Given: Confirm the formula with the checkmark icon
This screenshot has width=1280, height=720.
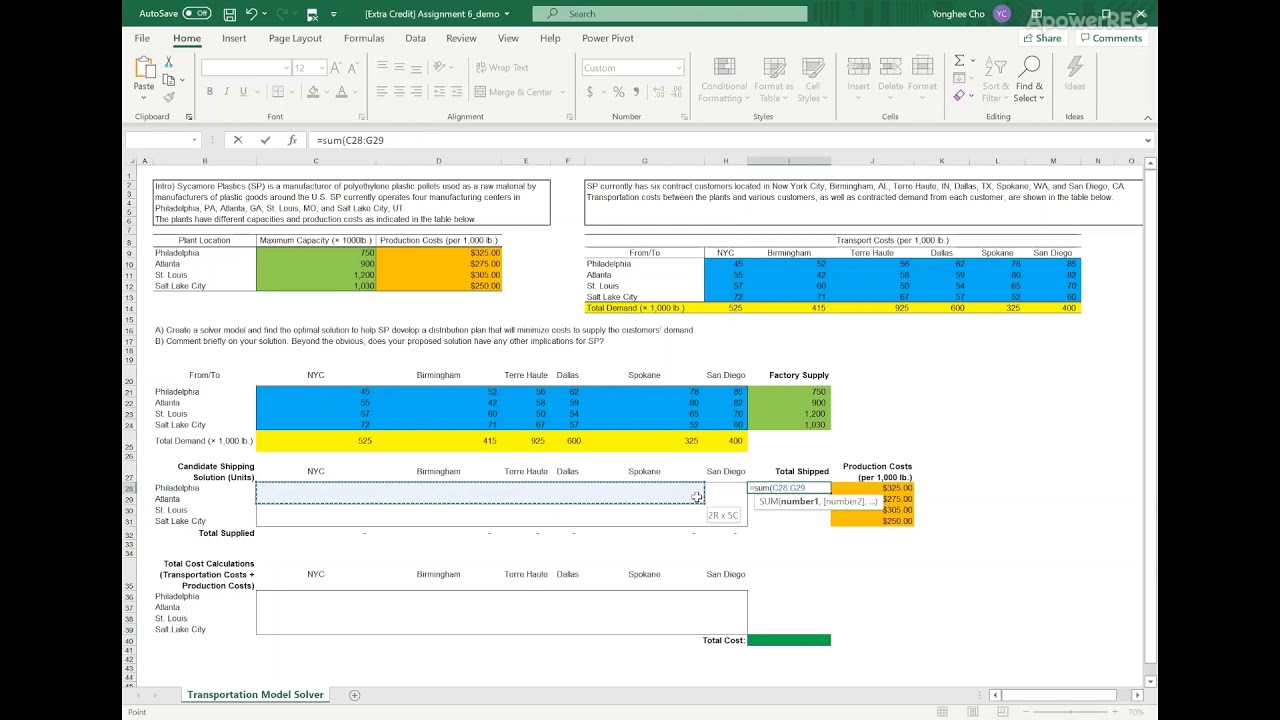Looking at the screenshot, I should [265, 140].
